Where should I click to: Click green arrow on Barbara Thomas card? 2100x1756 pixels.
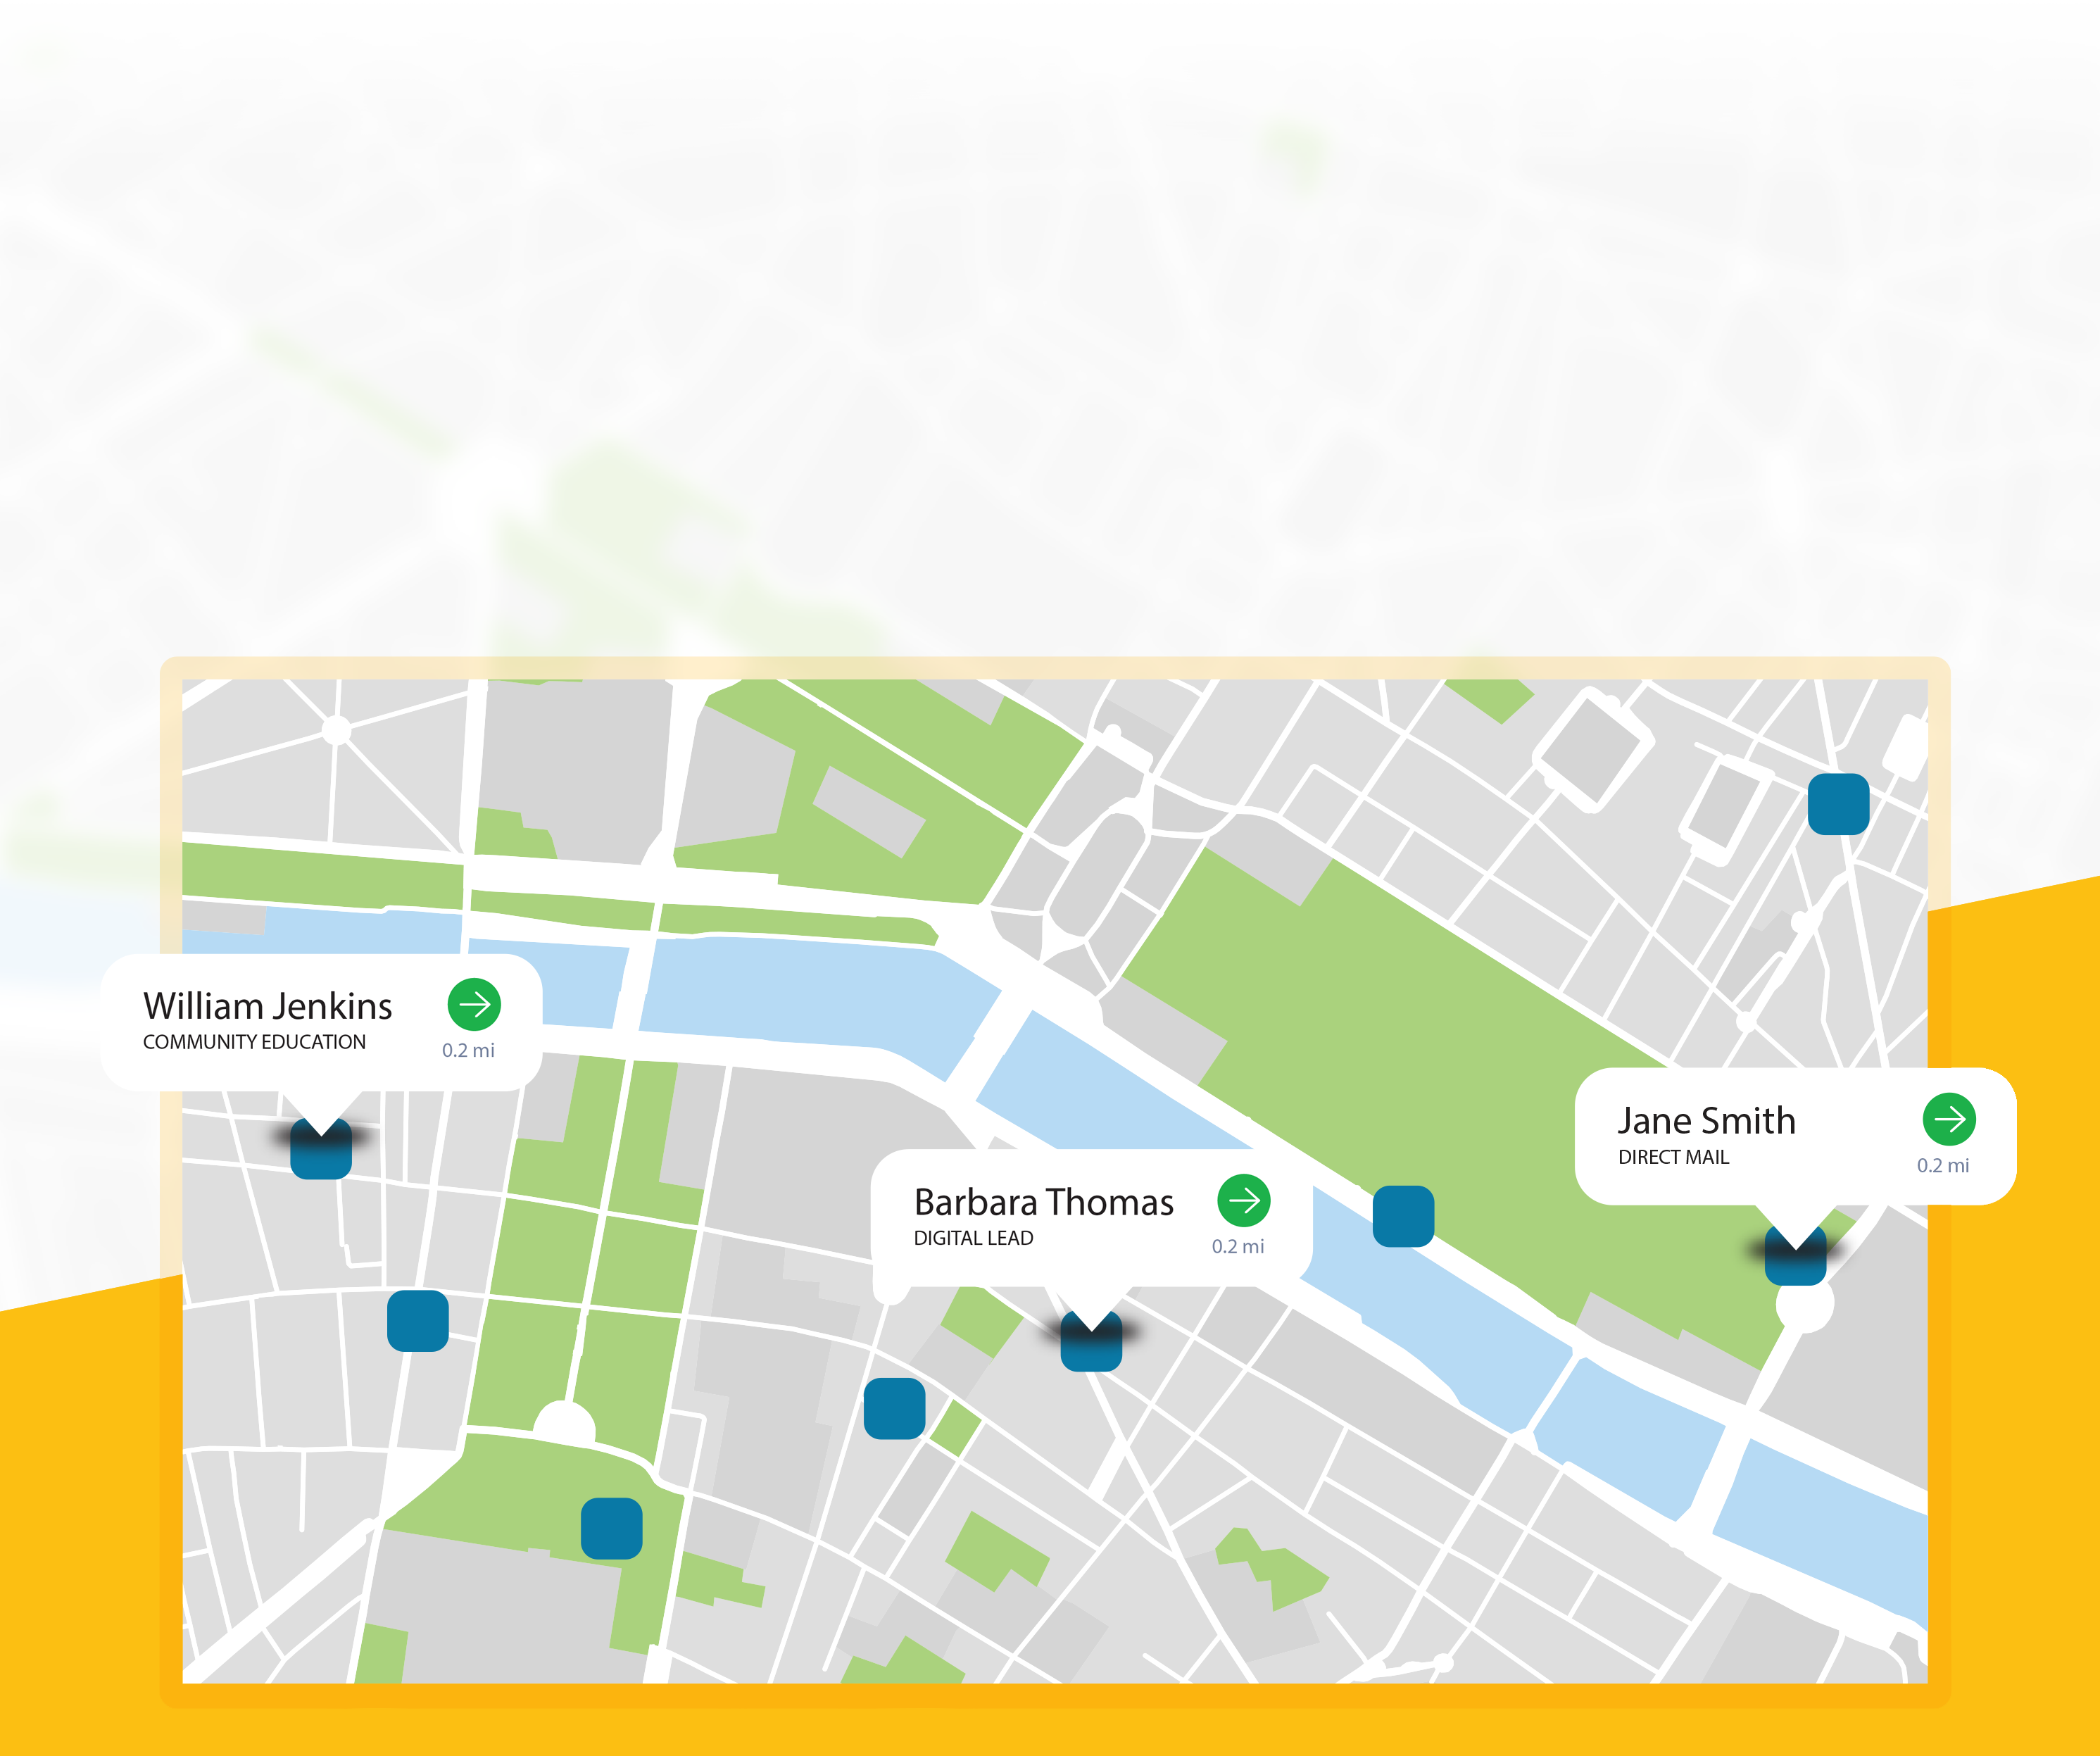point(1244,1200)
